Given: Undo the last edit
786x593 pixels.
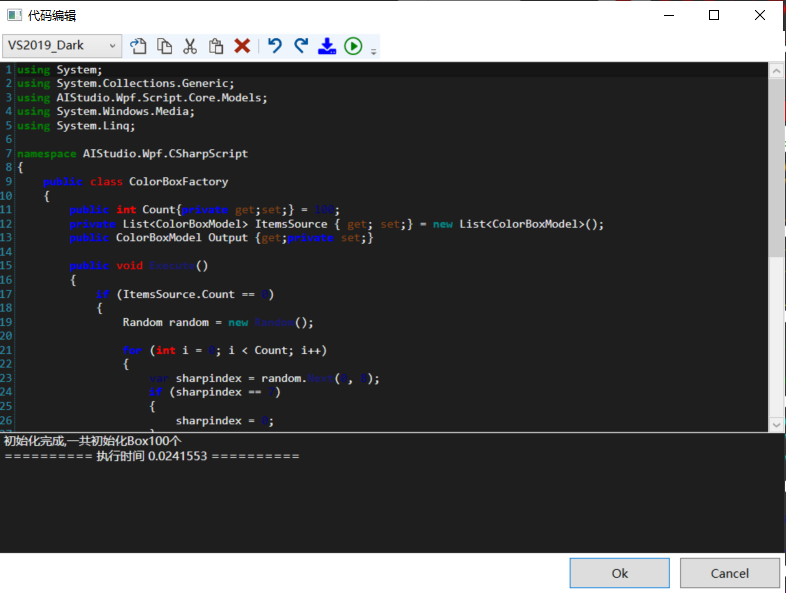Looking at the screenshot, I should coord(275,46).
